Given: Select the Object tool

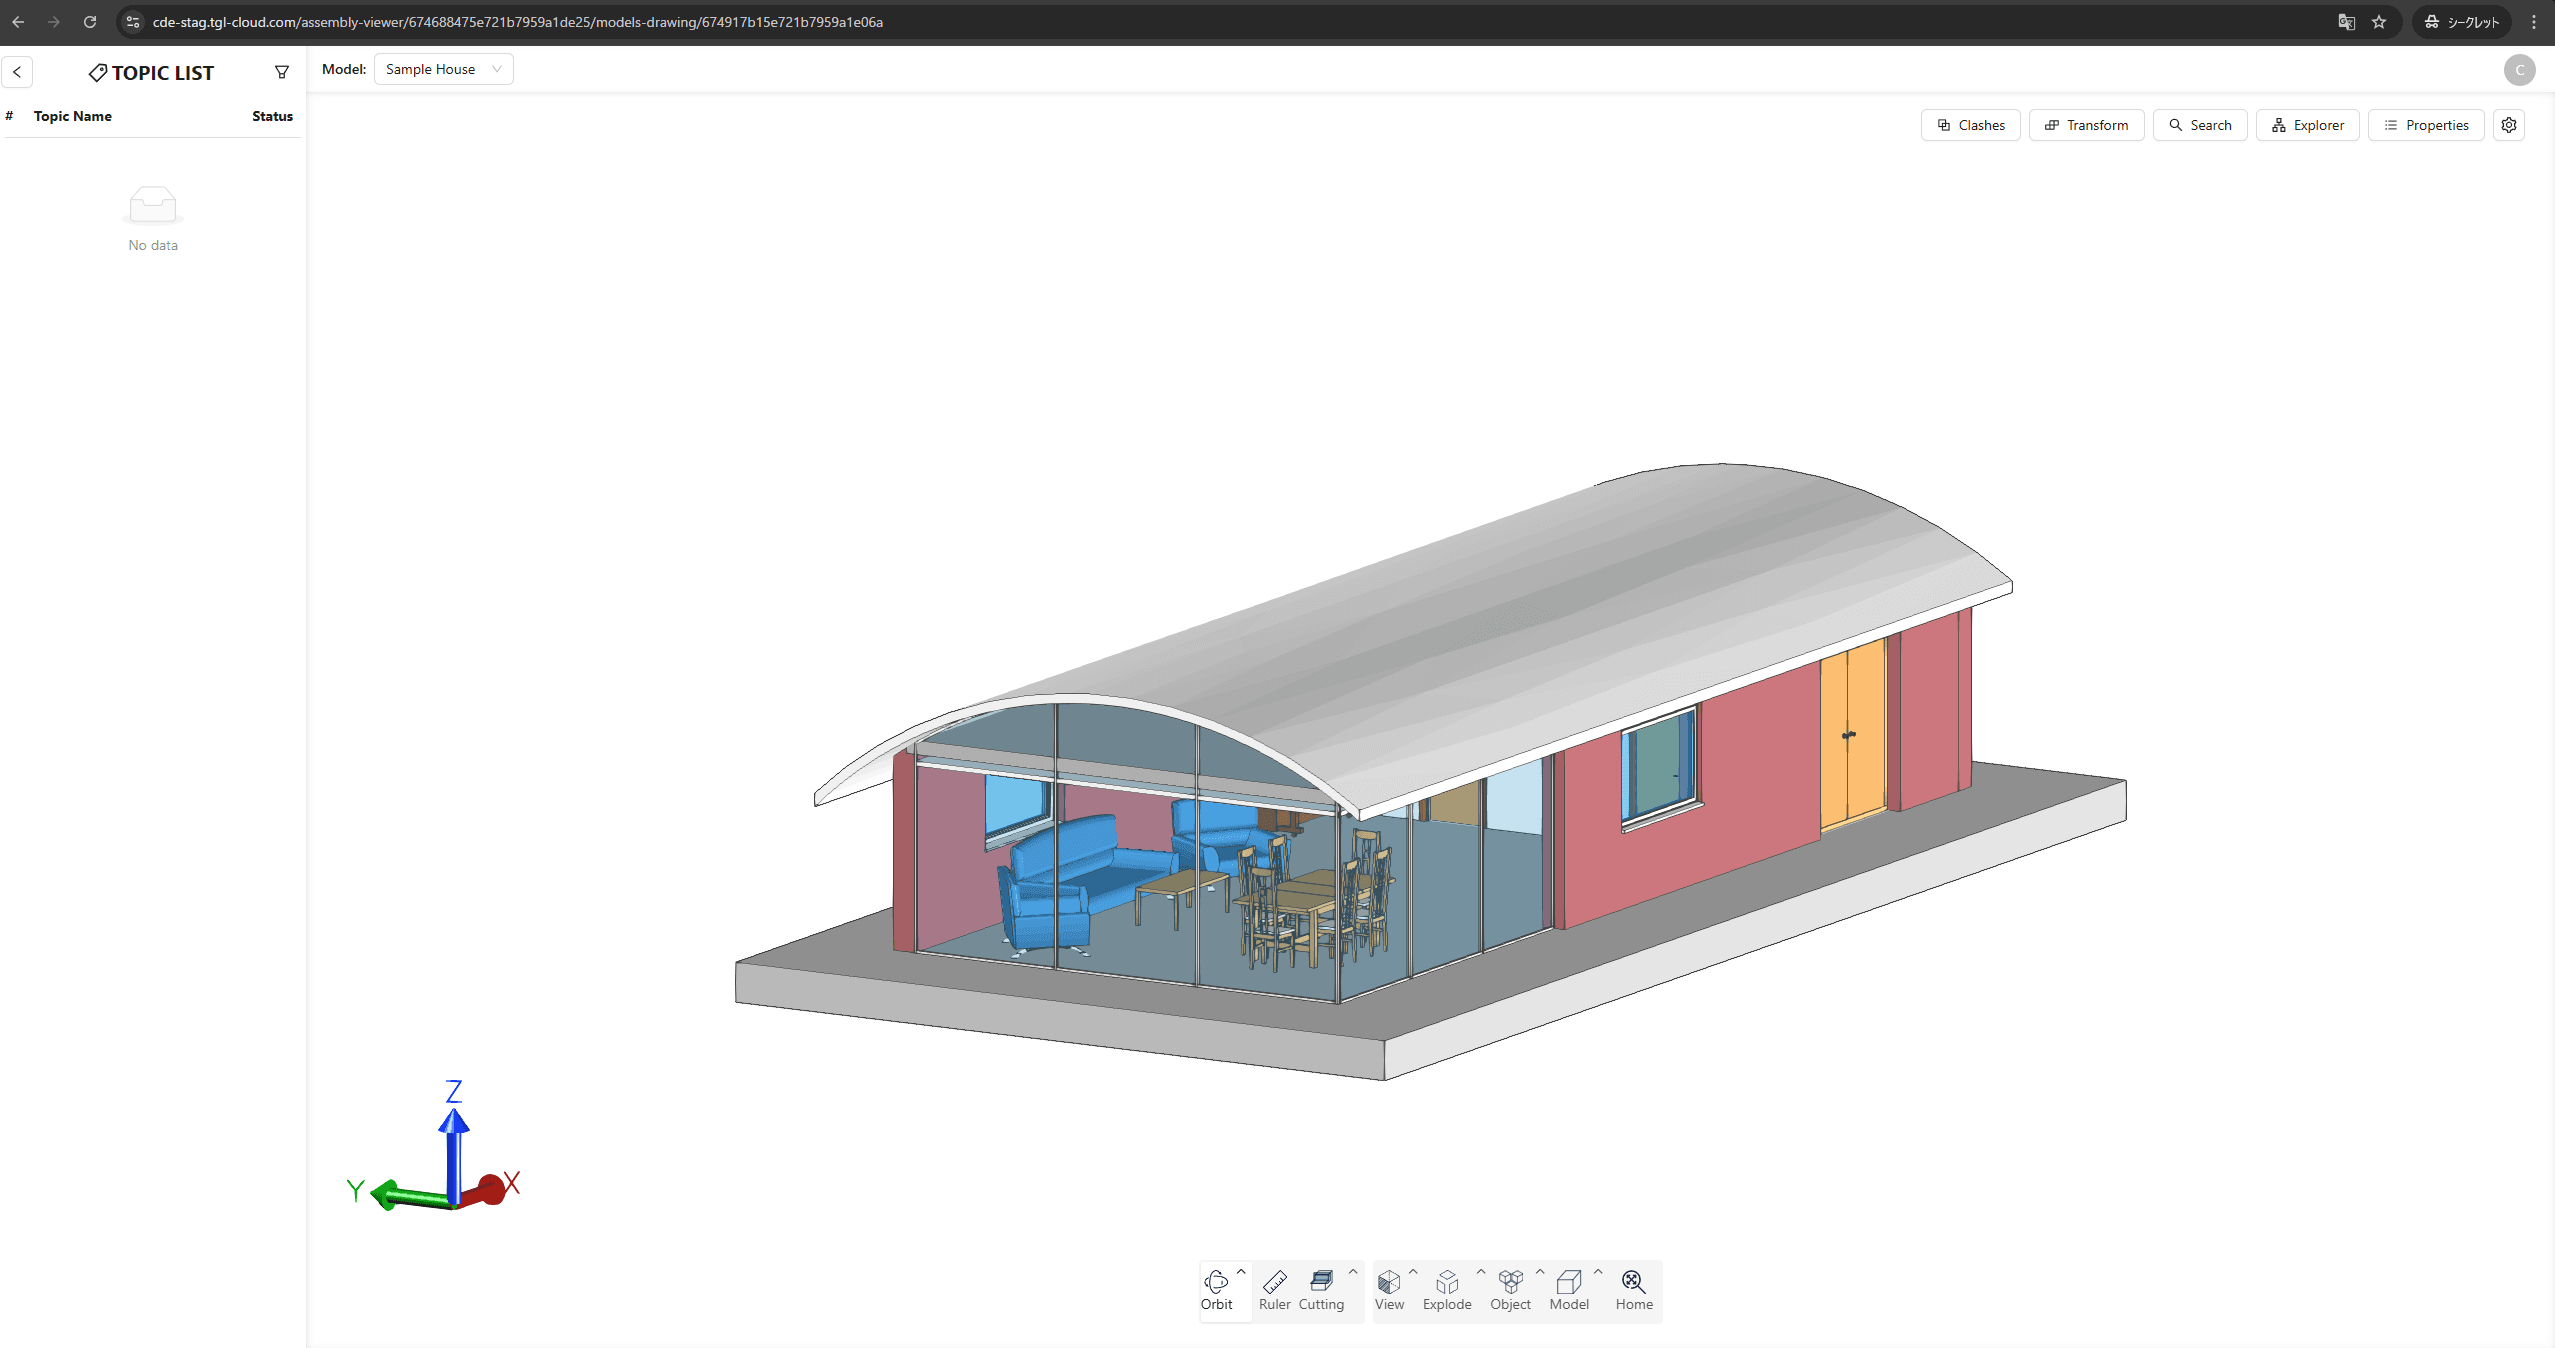Looking at the screenshot, I should click(1510, 1290).
